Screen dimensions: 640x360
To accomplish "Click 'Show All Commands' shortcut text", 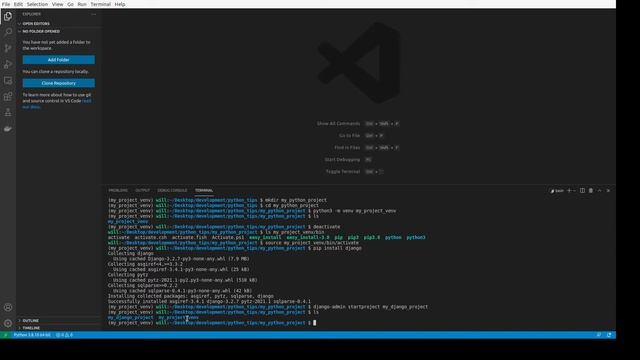I will click(x=338, y=124).
